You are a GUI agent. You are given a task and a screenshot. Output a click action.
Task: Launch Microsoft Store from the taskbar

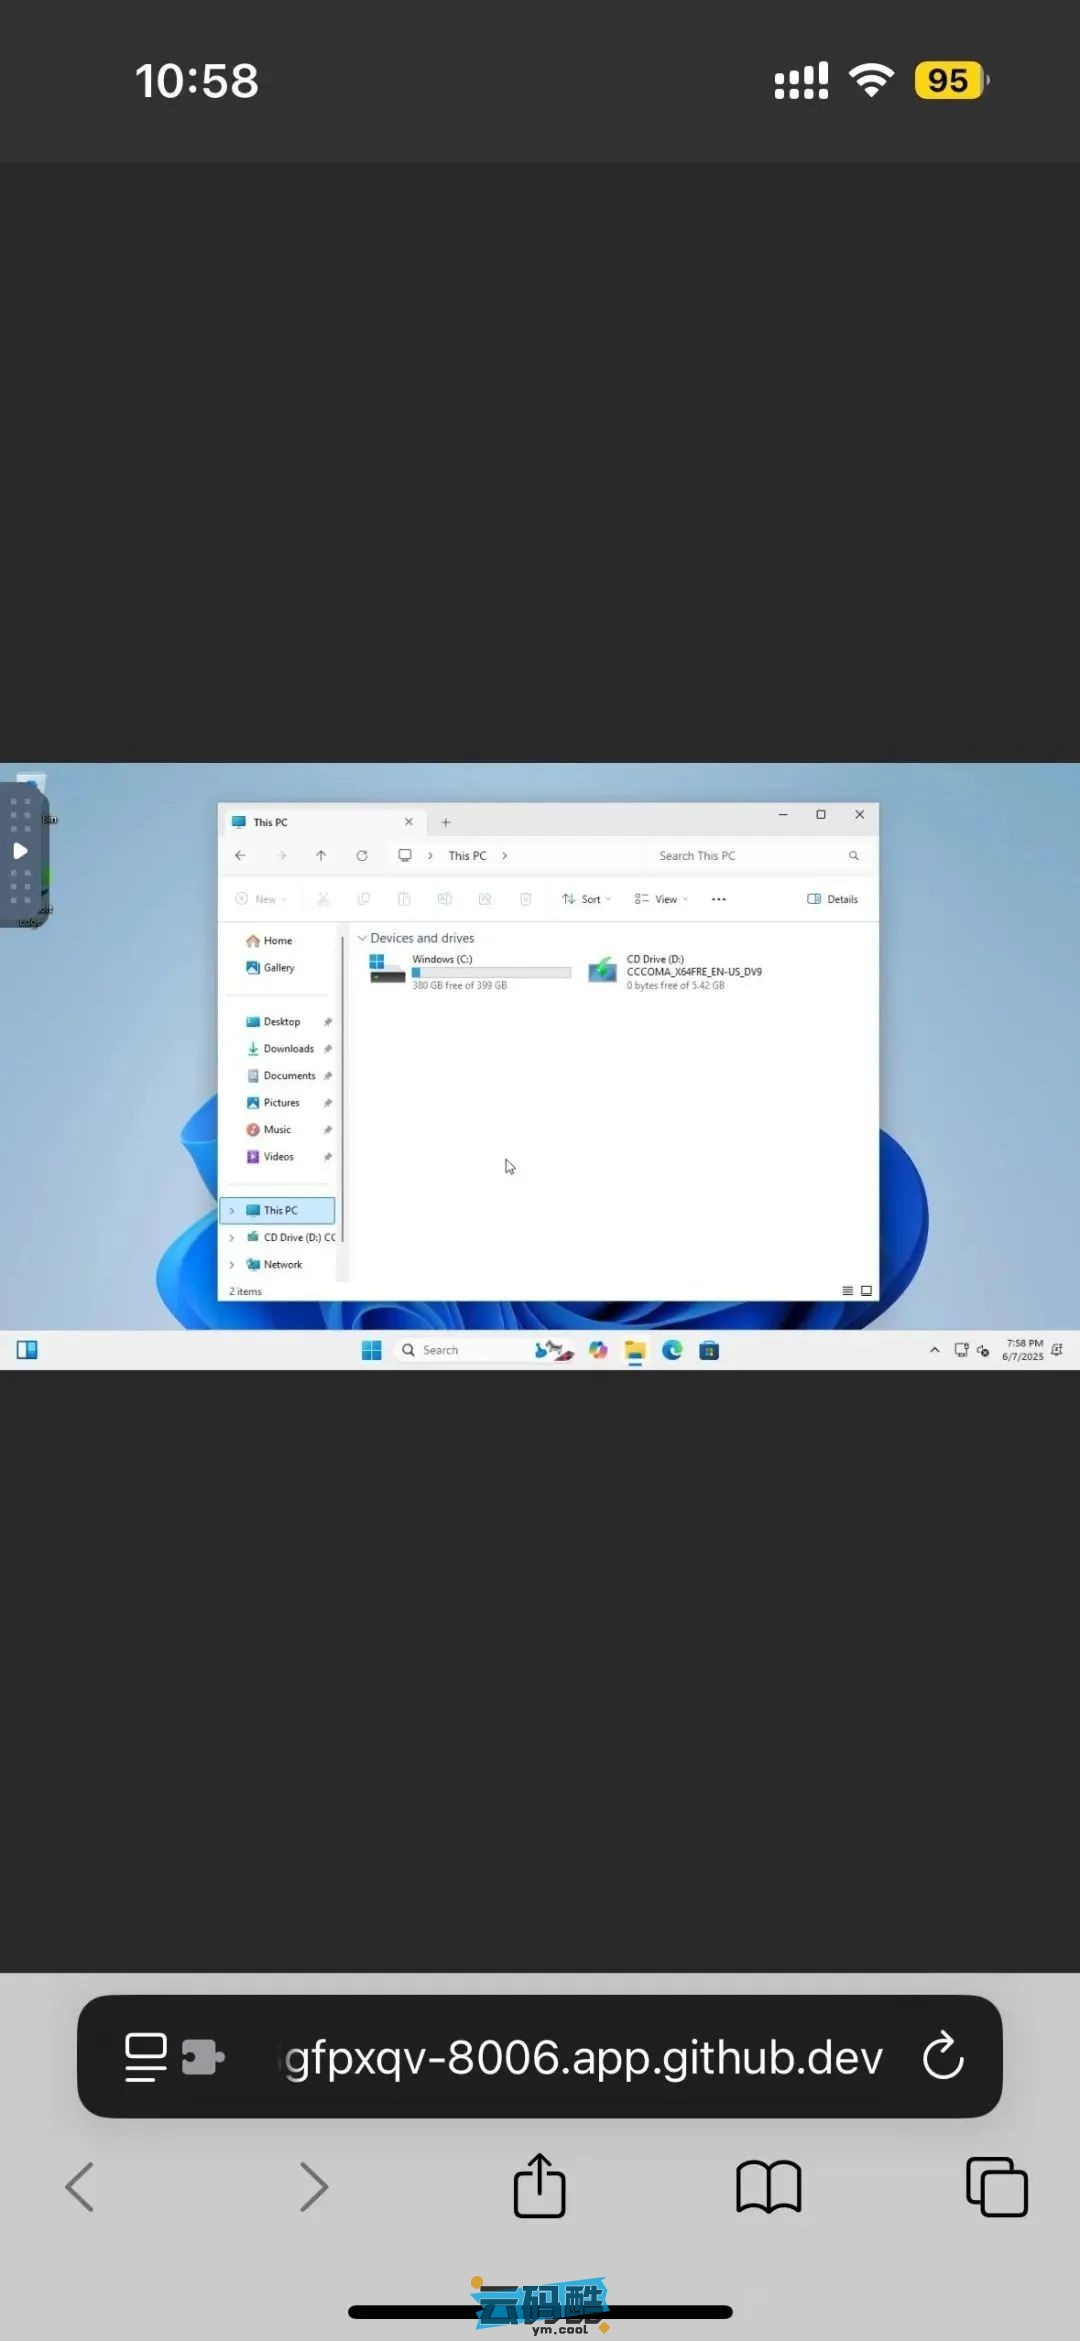click(709, 1351)
